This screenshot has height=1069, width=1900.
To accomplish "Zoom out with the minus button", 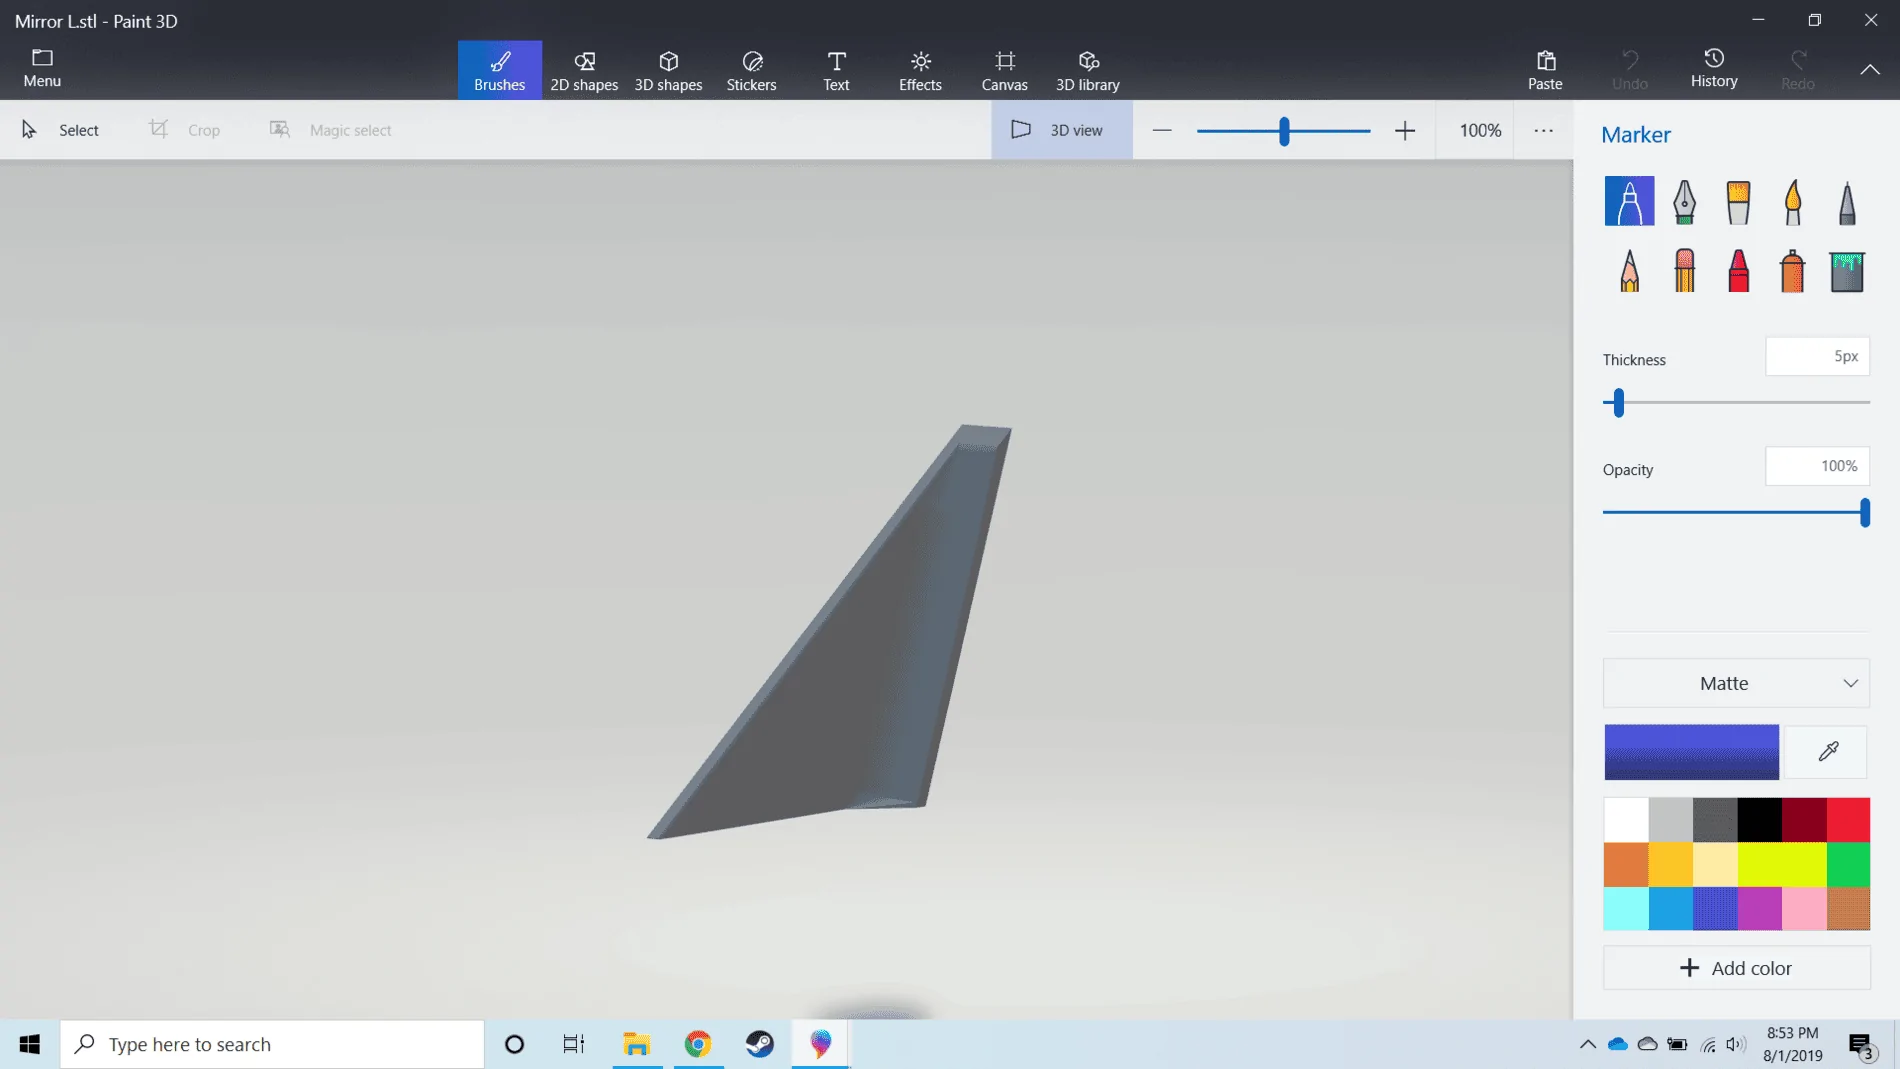I will point(1161,130).
